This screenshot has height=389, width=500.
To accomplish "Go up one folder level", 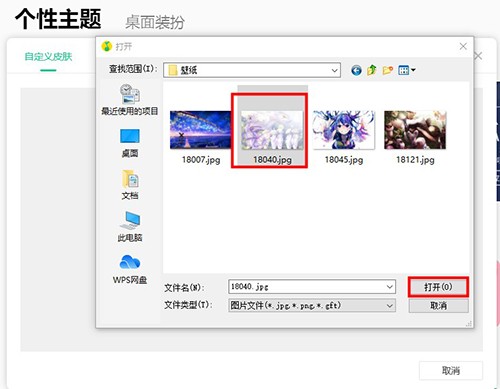I will pyautogui.click(x=372, y=70).
